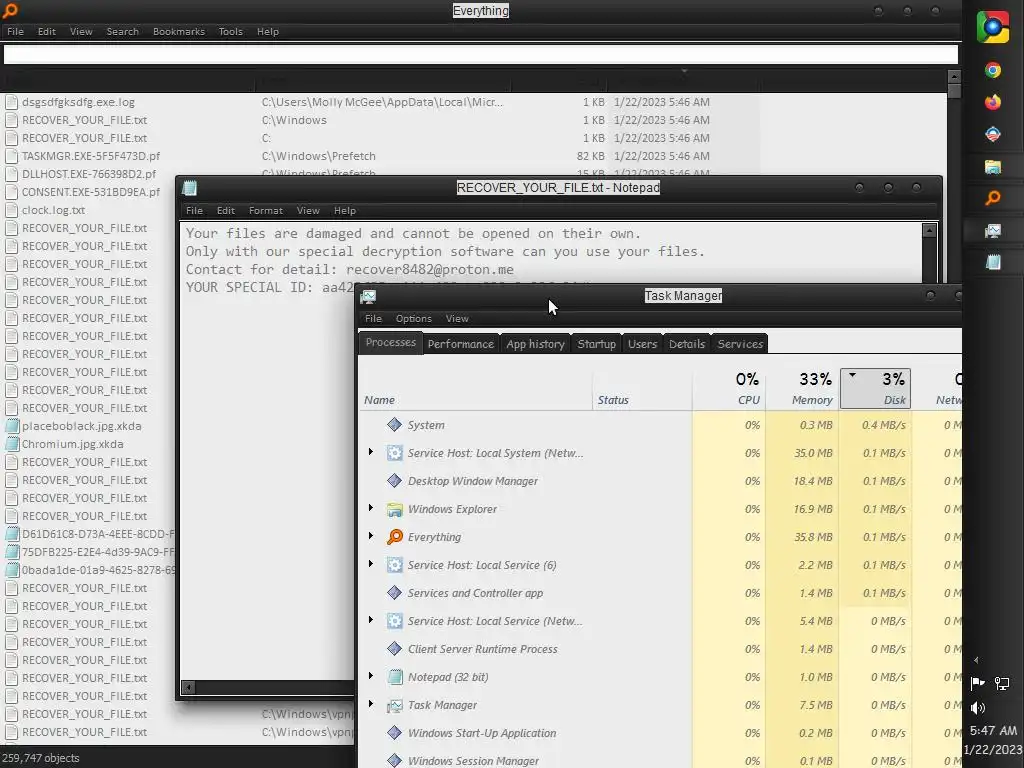
Task: Expand Service Host: Local Service (6) group
Action: (371, 564)
